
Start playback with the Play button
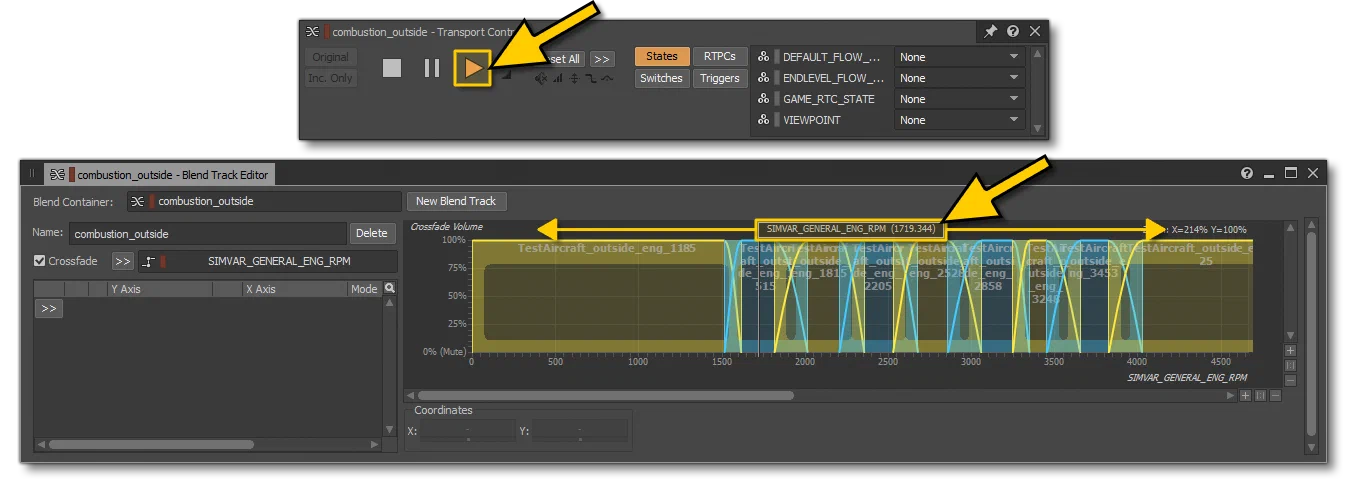click(x=473, y=68)
